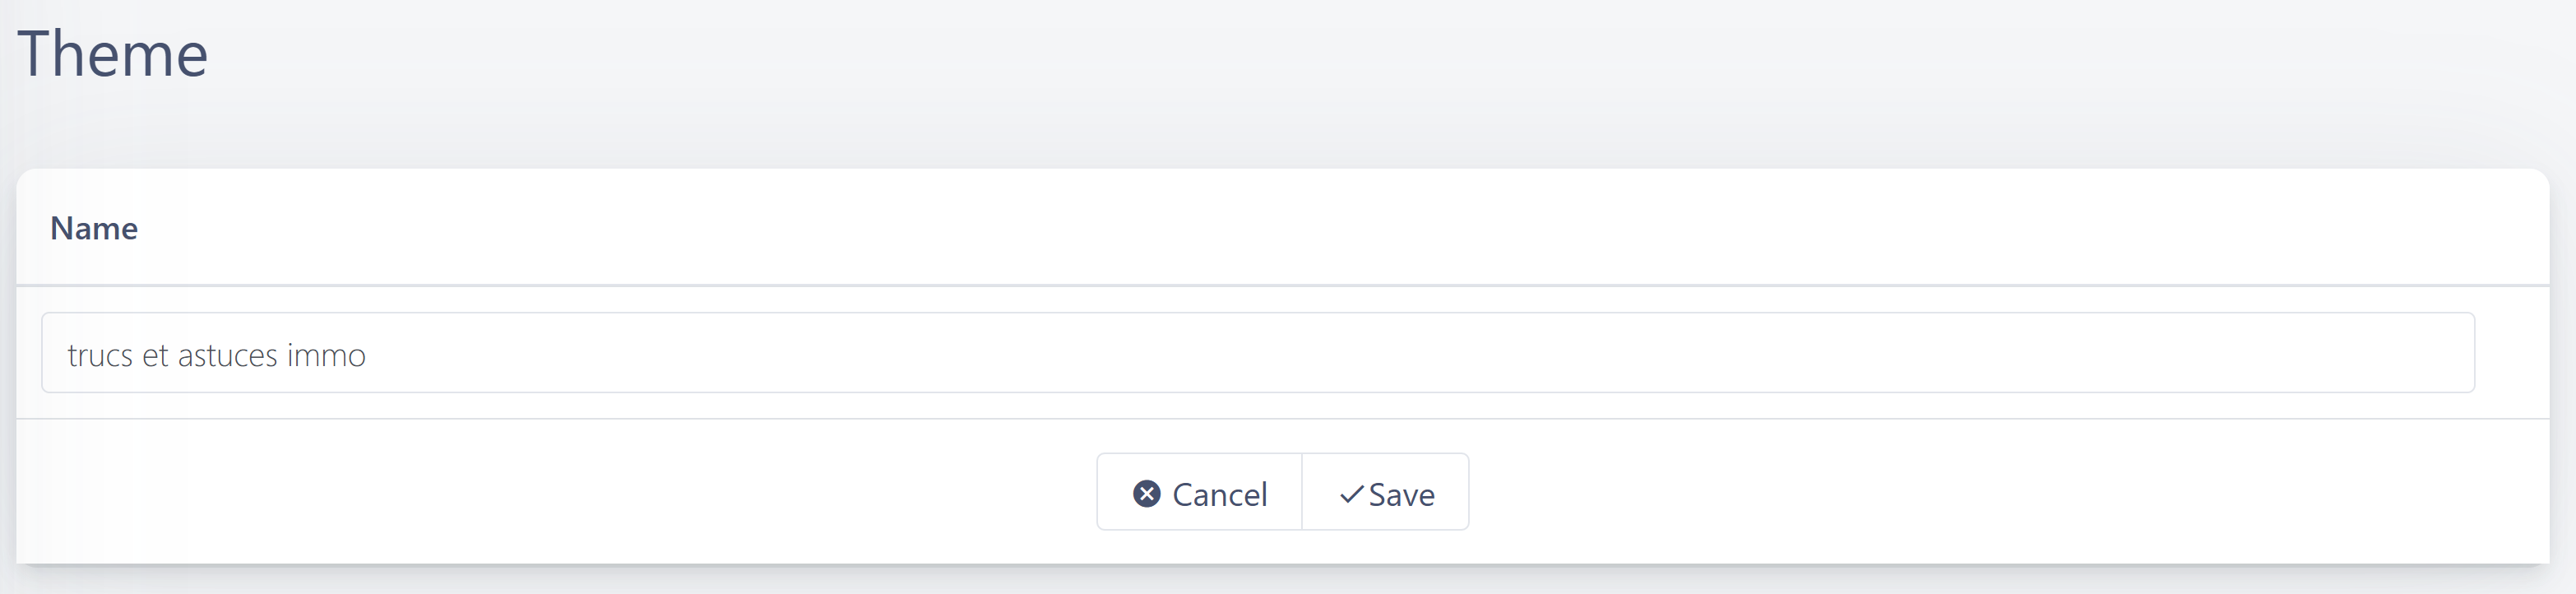Select the dark round cancel icon
This screenshot has height=594, width=2576.
click(1147, 493)
